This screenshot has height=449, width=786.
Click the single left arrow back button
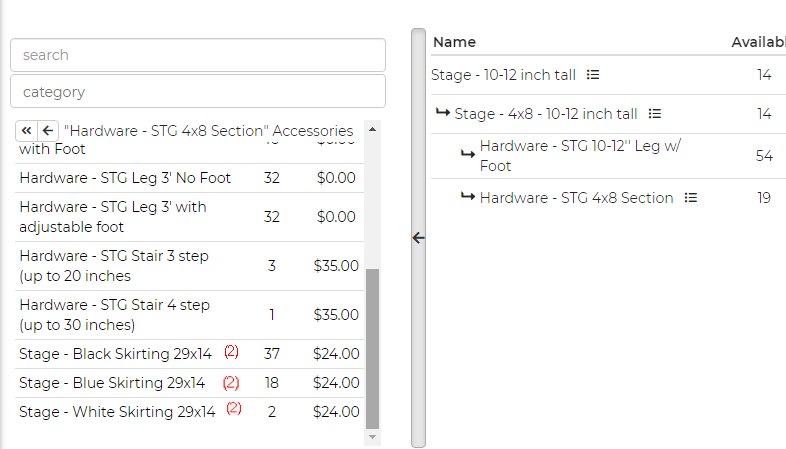coord(47,131)
